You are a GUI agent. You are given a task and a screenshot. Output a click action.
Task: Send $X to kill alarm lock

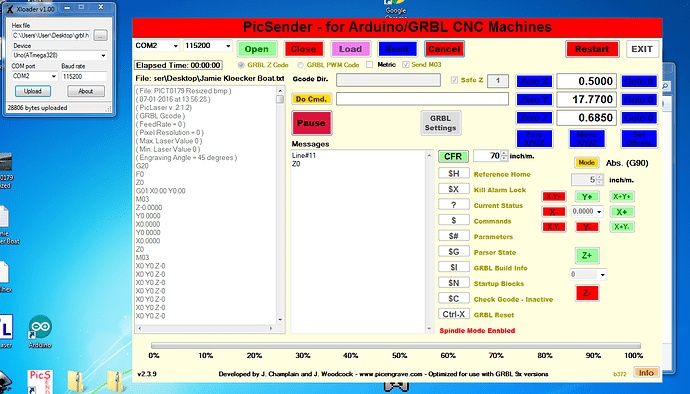(454, 189)
